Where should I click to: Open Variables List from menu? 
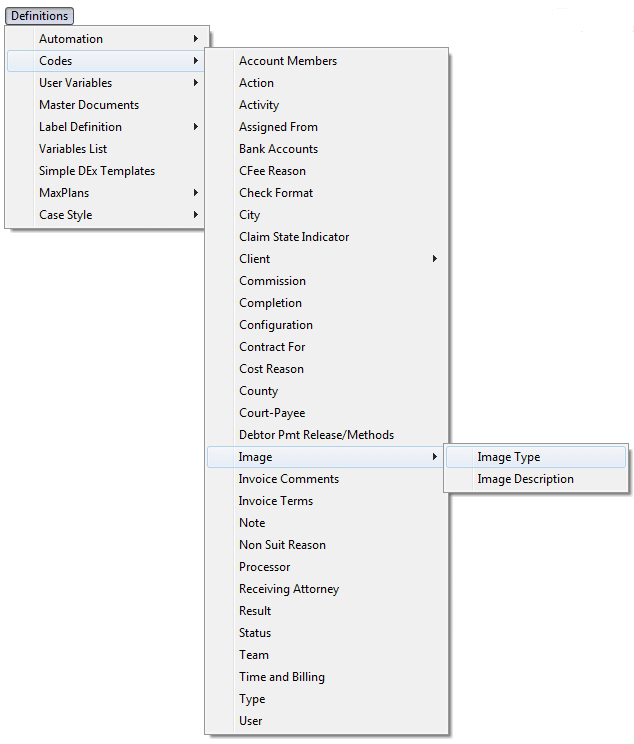tap(73, 149)
